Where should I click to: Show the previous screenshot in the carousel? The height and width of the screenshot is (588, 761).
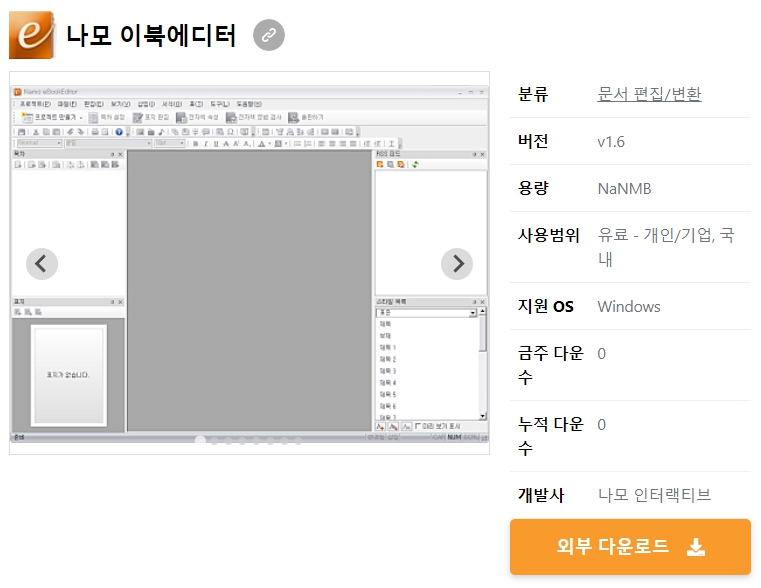point(42,264)
